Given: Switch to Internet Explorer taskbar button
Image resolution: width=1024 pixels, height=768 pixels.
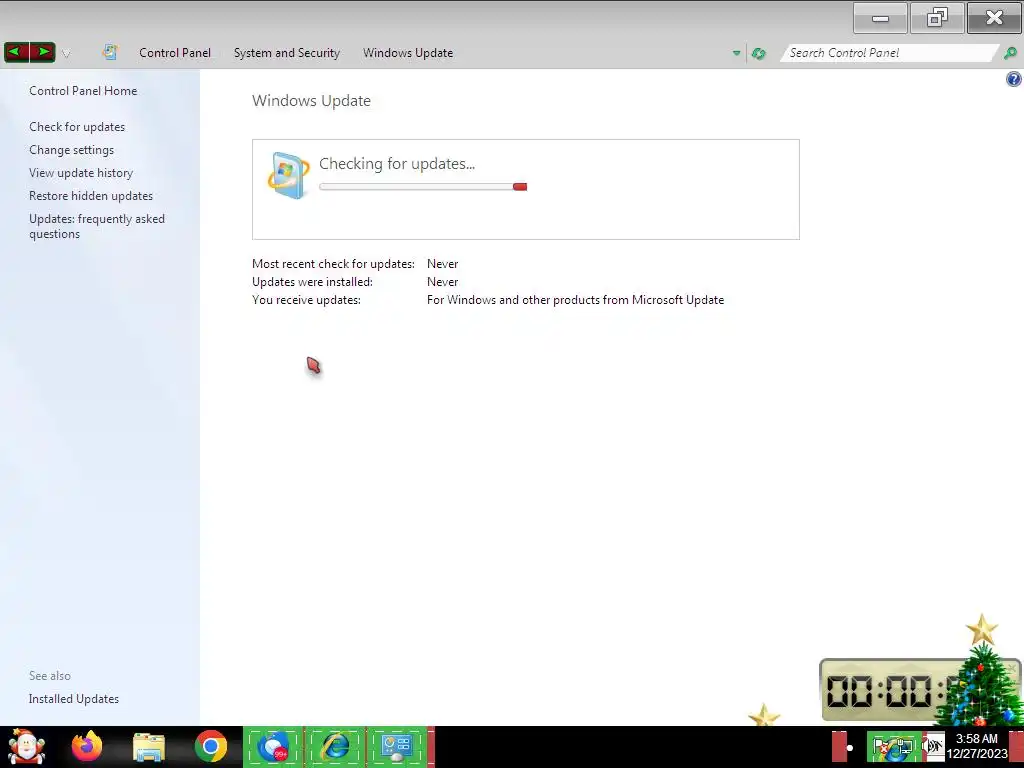Looking at the screenshot, I should pos(336,746).
